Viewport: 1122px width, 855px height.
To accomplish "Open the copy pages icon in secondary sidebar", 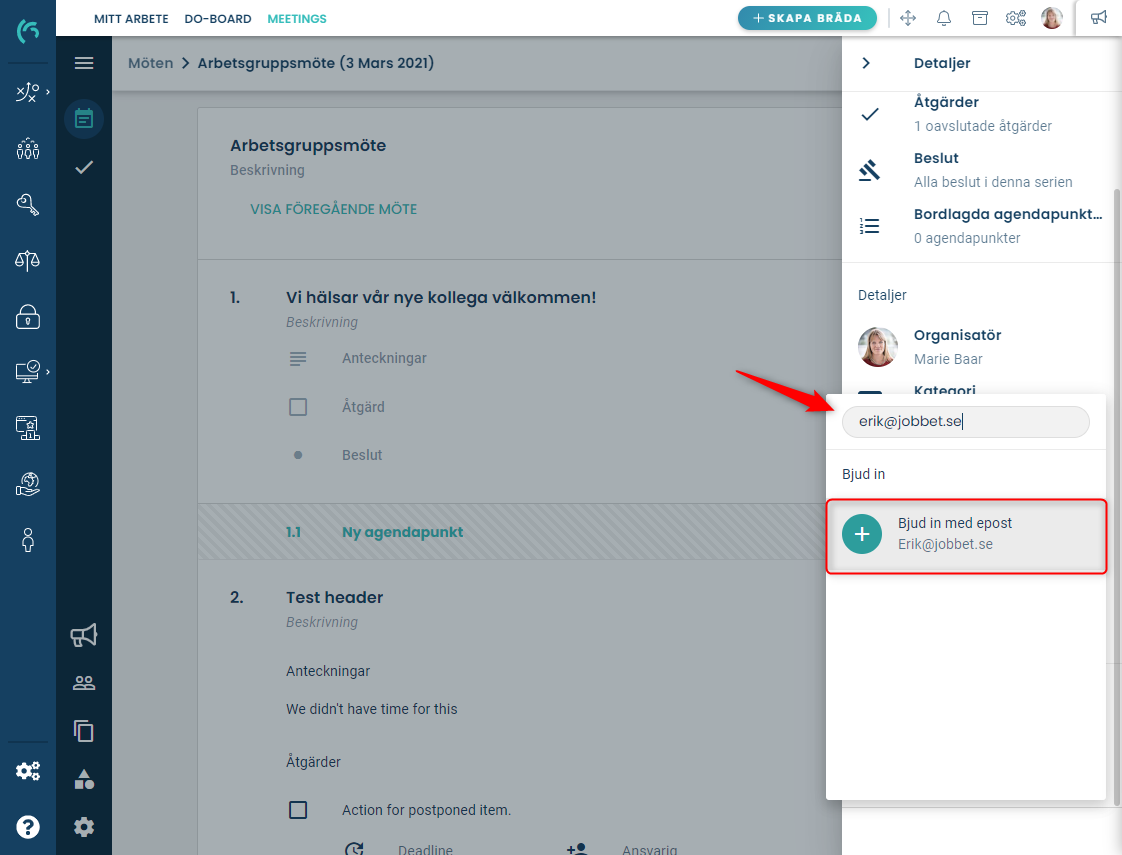I will coord(84,731).
